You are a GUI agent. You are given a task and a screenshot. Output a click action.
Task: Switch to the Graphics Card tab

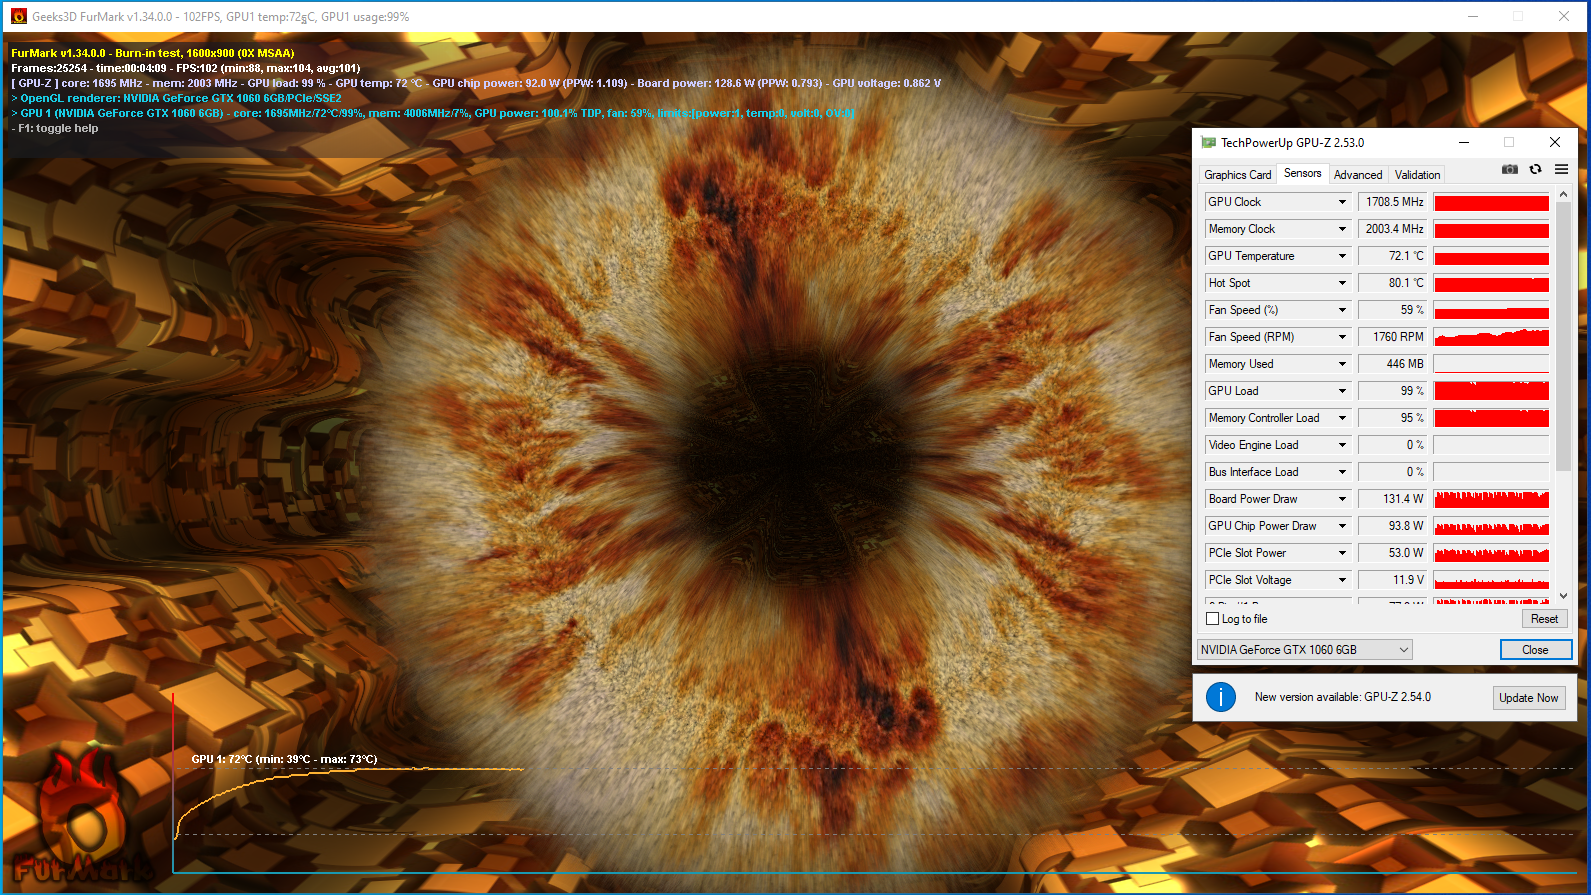click(1237, 175)
